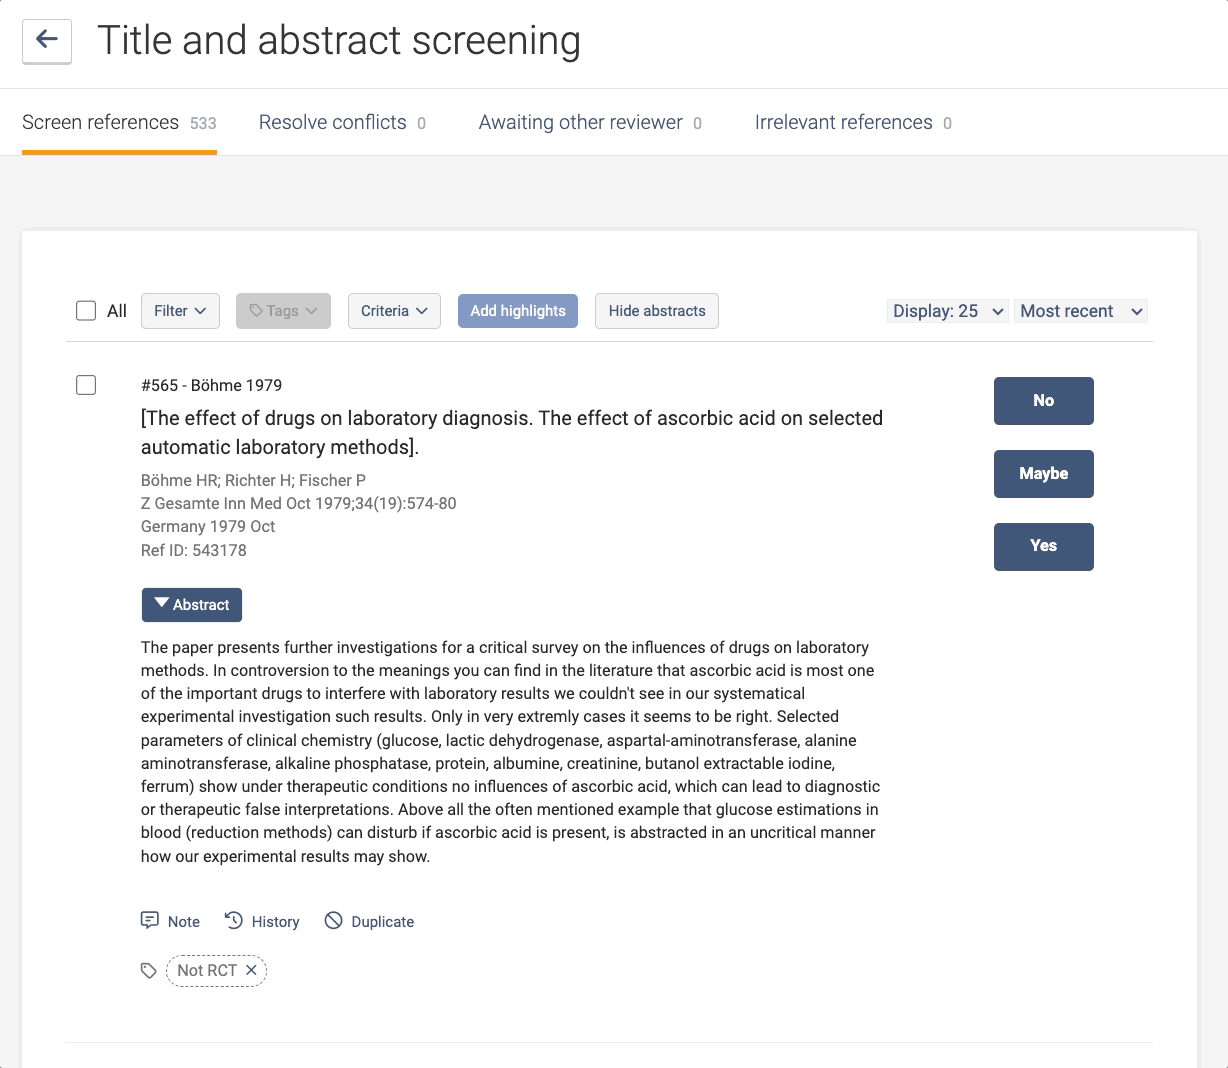
Task: Tick the All references checkbox
Action: pyautogui.click(x=86, y=311)
